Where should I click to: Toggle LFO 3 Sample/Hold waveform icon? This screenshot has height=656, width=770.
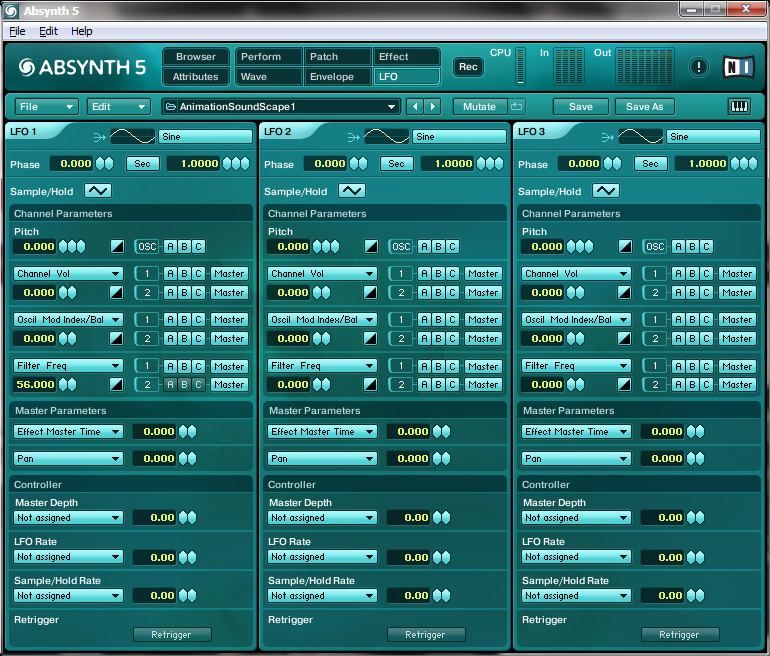[x=605, y=191]
